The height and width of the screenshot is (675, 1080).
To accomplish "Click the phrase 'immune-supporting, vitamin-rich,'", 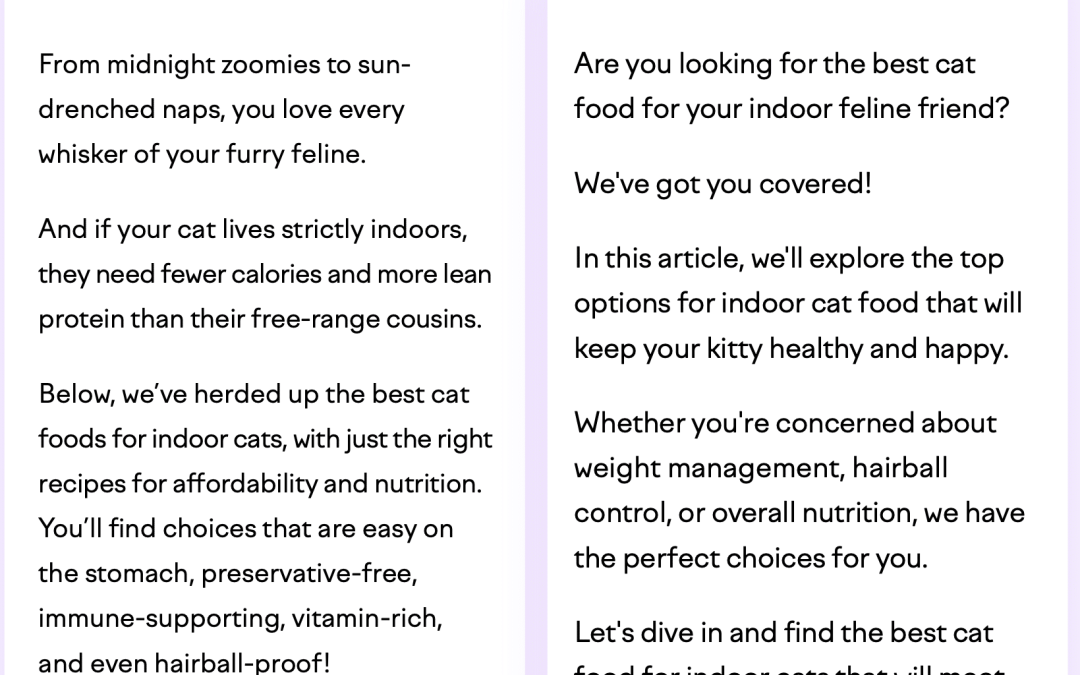I will tap(240, 618).
